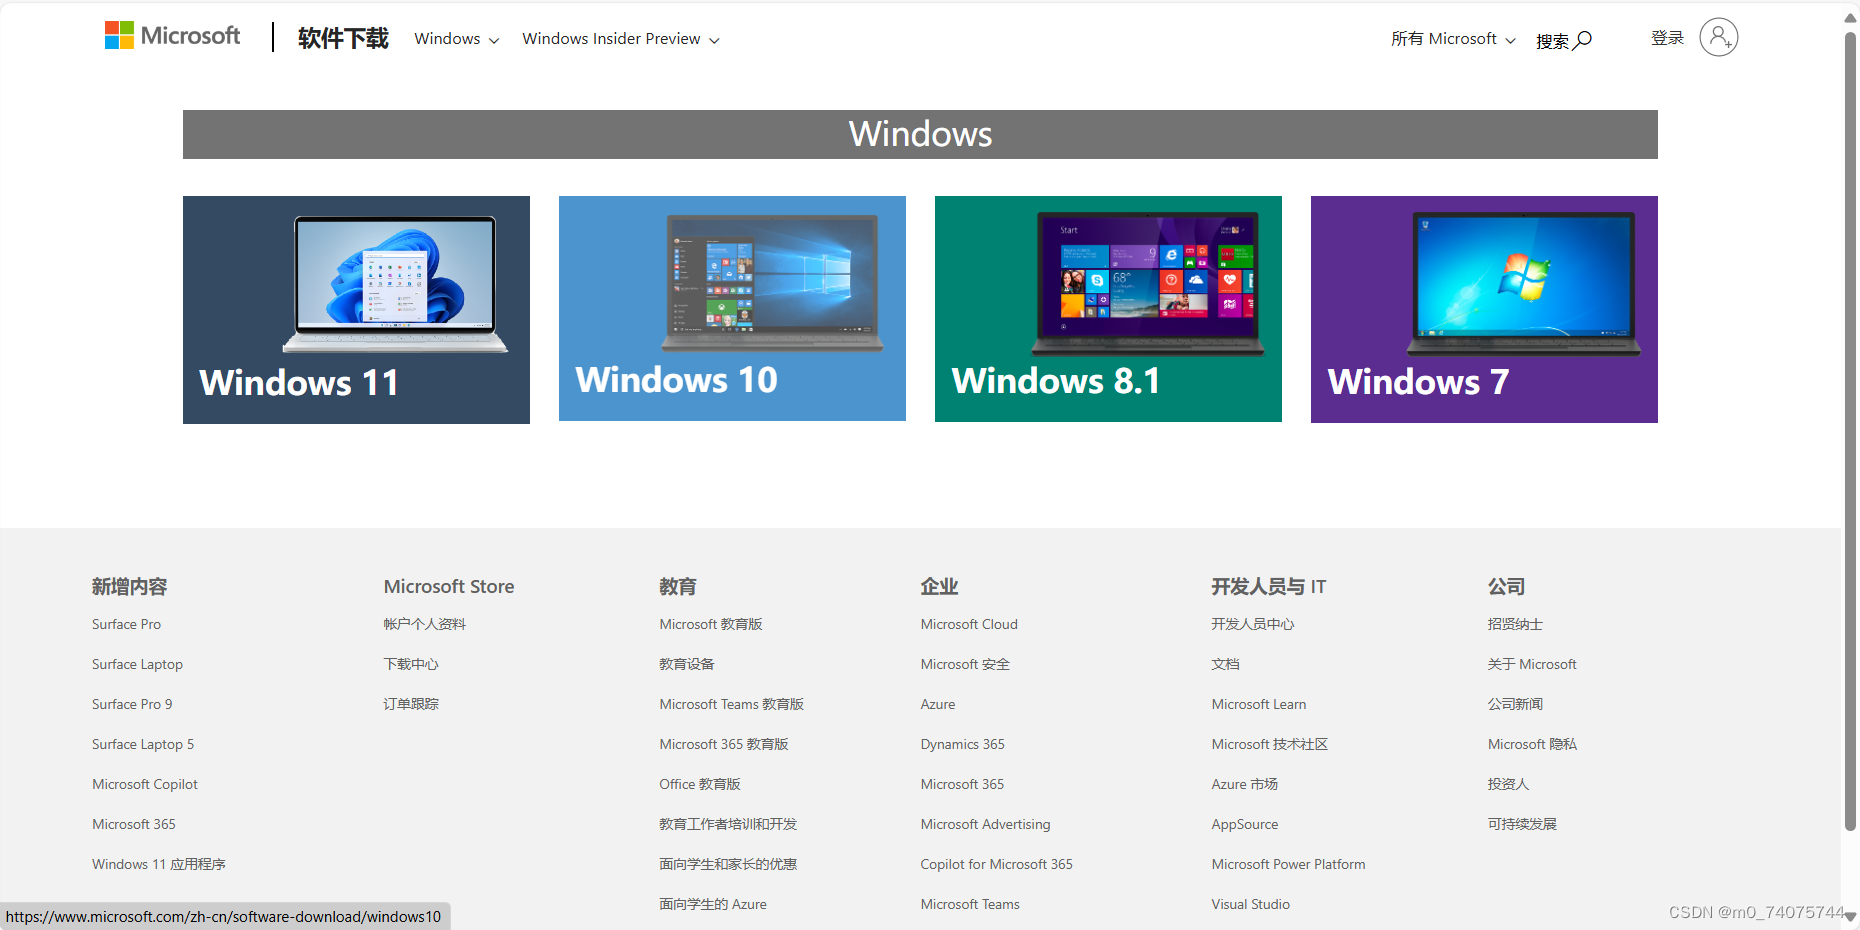The width and height of the screenshot is (1860, 930).
Task: Open Visual Studio link
Action: click(1251, 904)
